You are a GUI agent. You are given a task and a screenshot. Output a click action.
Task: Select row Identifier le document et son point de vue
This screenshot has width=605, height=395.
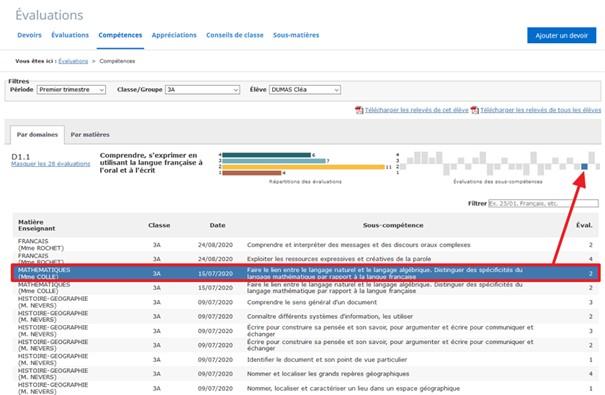coord(306,360)
